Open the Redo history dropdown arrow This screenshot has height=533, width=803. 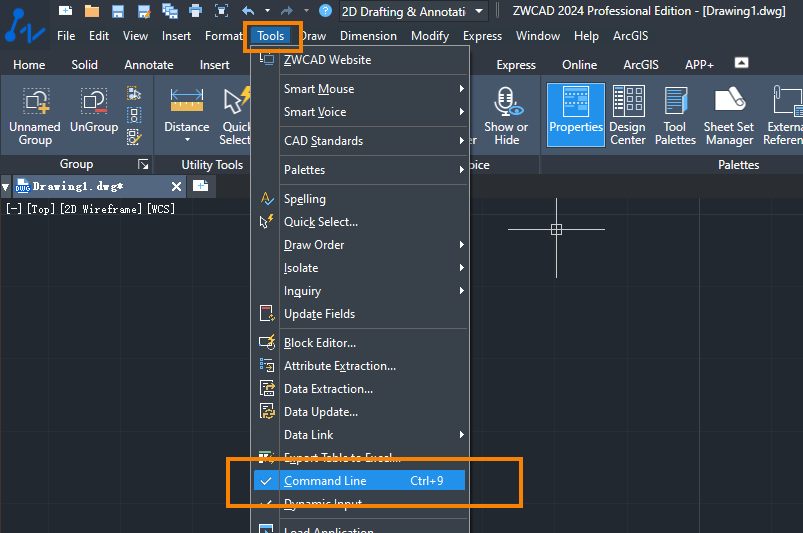click(x=306, y=11)
